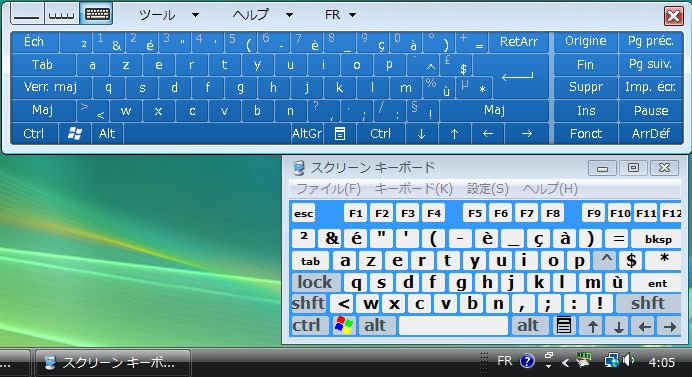Switch to the writing pad mode icon
The width and height of the screenshot is (692, 377).
click(x=27, y=14)
